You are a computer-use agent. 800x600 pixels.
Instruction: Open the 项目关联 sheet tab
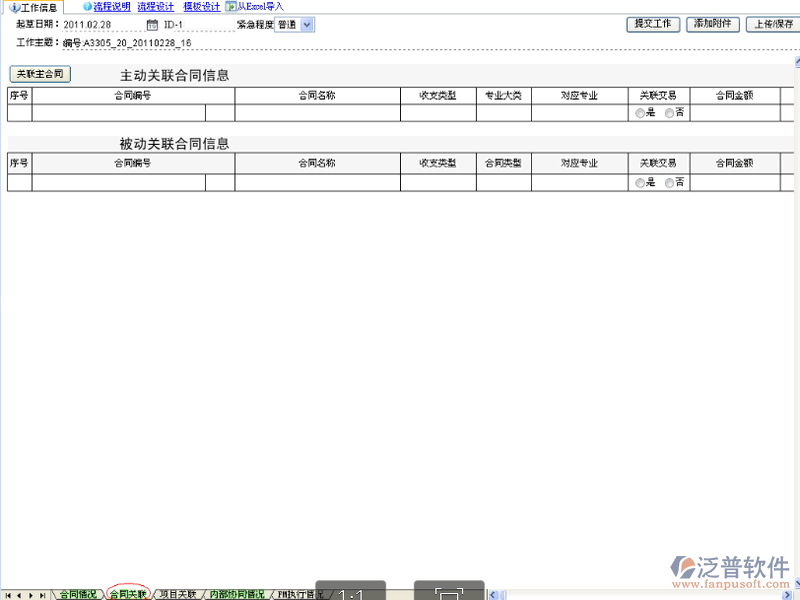[179, 594]
